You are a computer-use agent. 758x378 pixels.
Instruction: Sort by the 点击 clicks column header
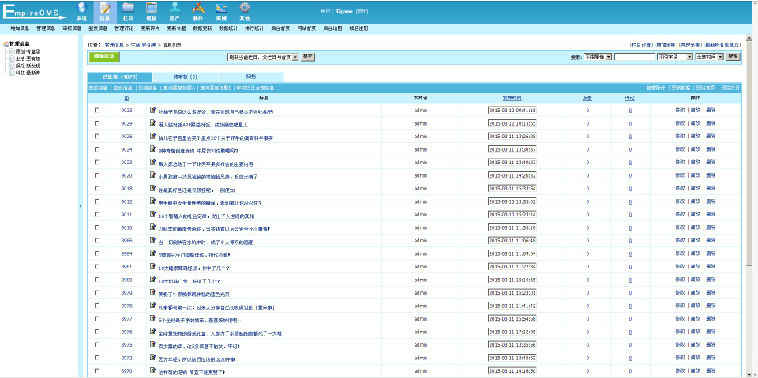(587, 98)
